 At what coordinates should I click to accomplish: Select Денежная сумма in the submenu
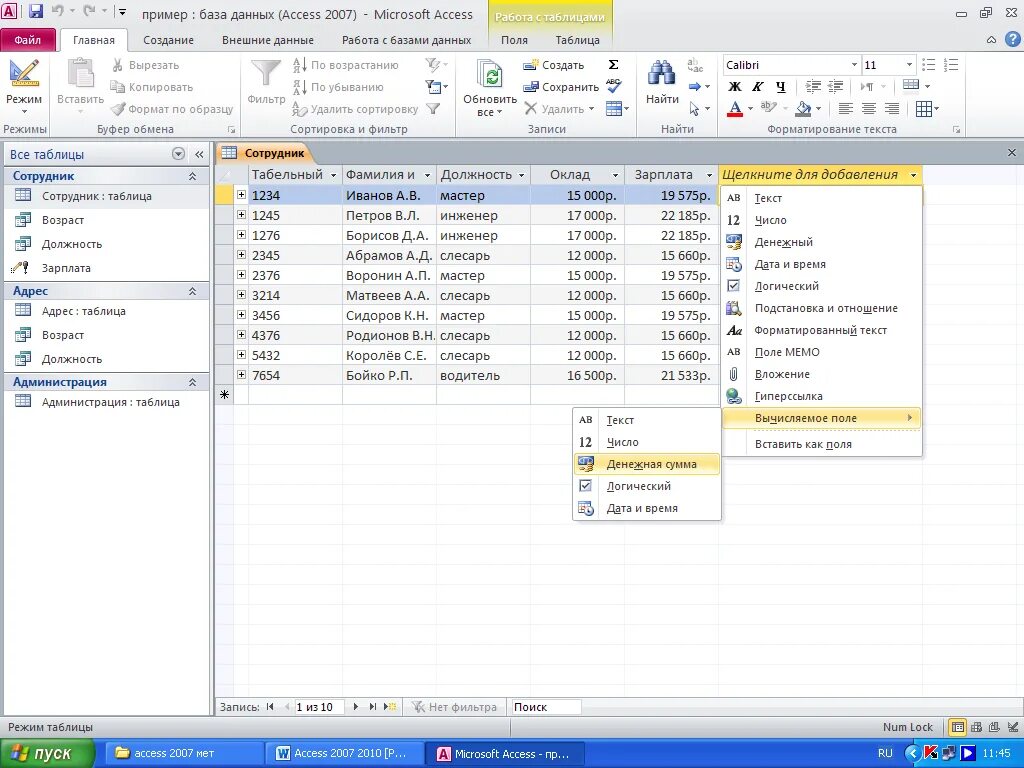pos(647,464)
